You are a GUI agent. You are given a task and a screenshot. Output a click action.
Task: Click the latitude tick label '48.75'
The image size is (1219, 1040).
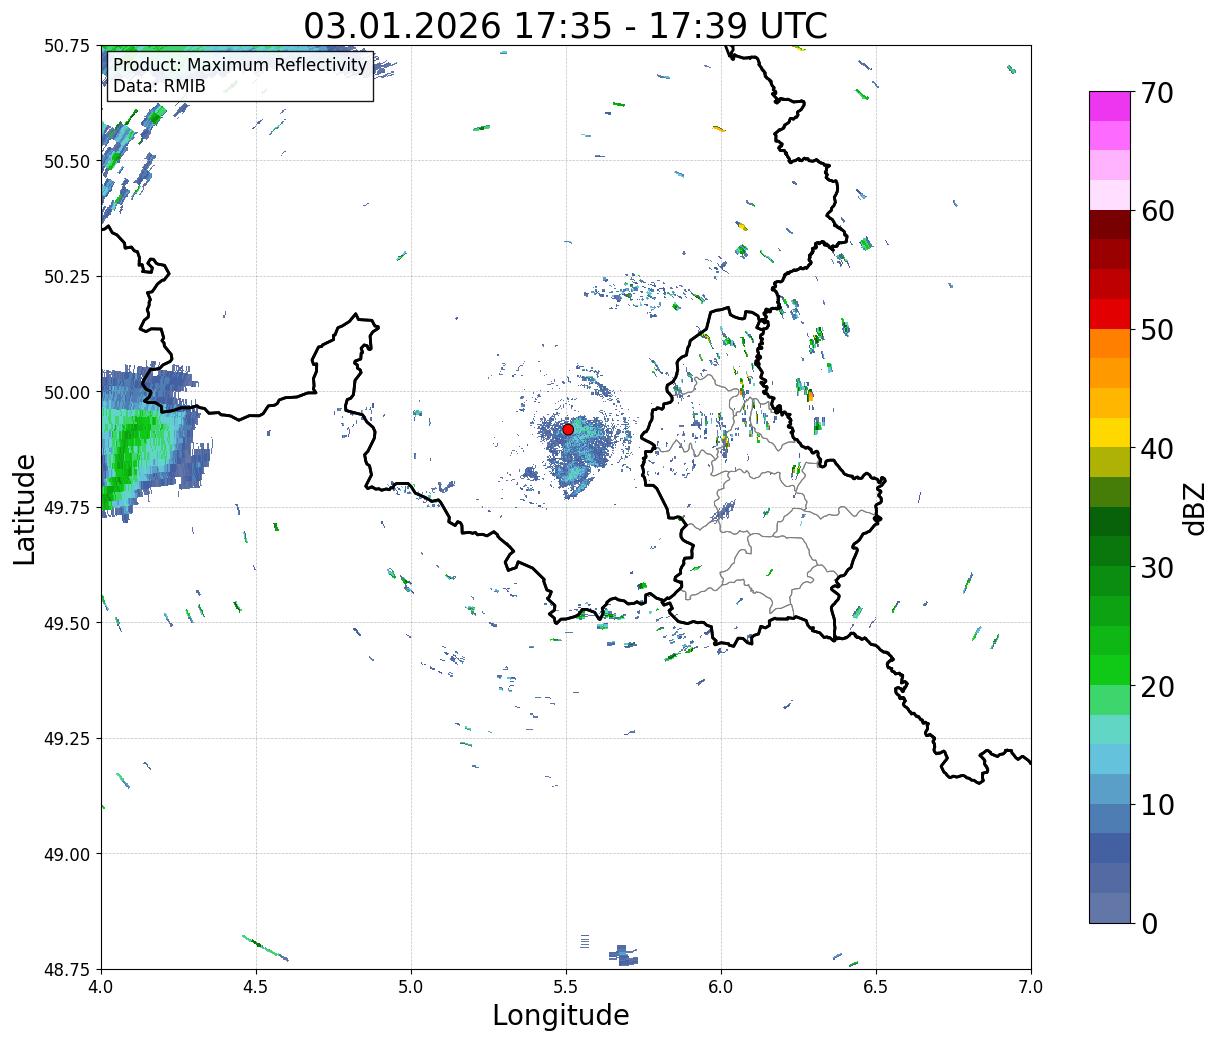pos(67,969)
